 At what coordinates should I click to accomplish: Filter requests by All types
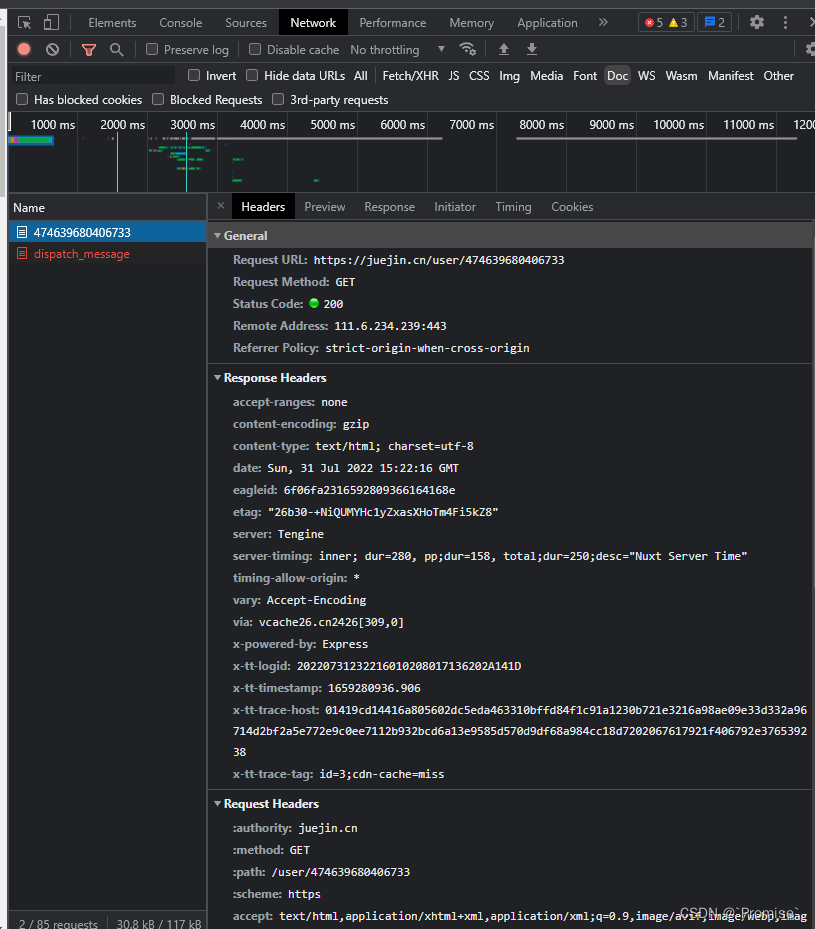point(361,76)
